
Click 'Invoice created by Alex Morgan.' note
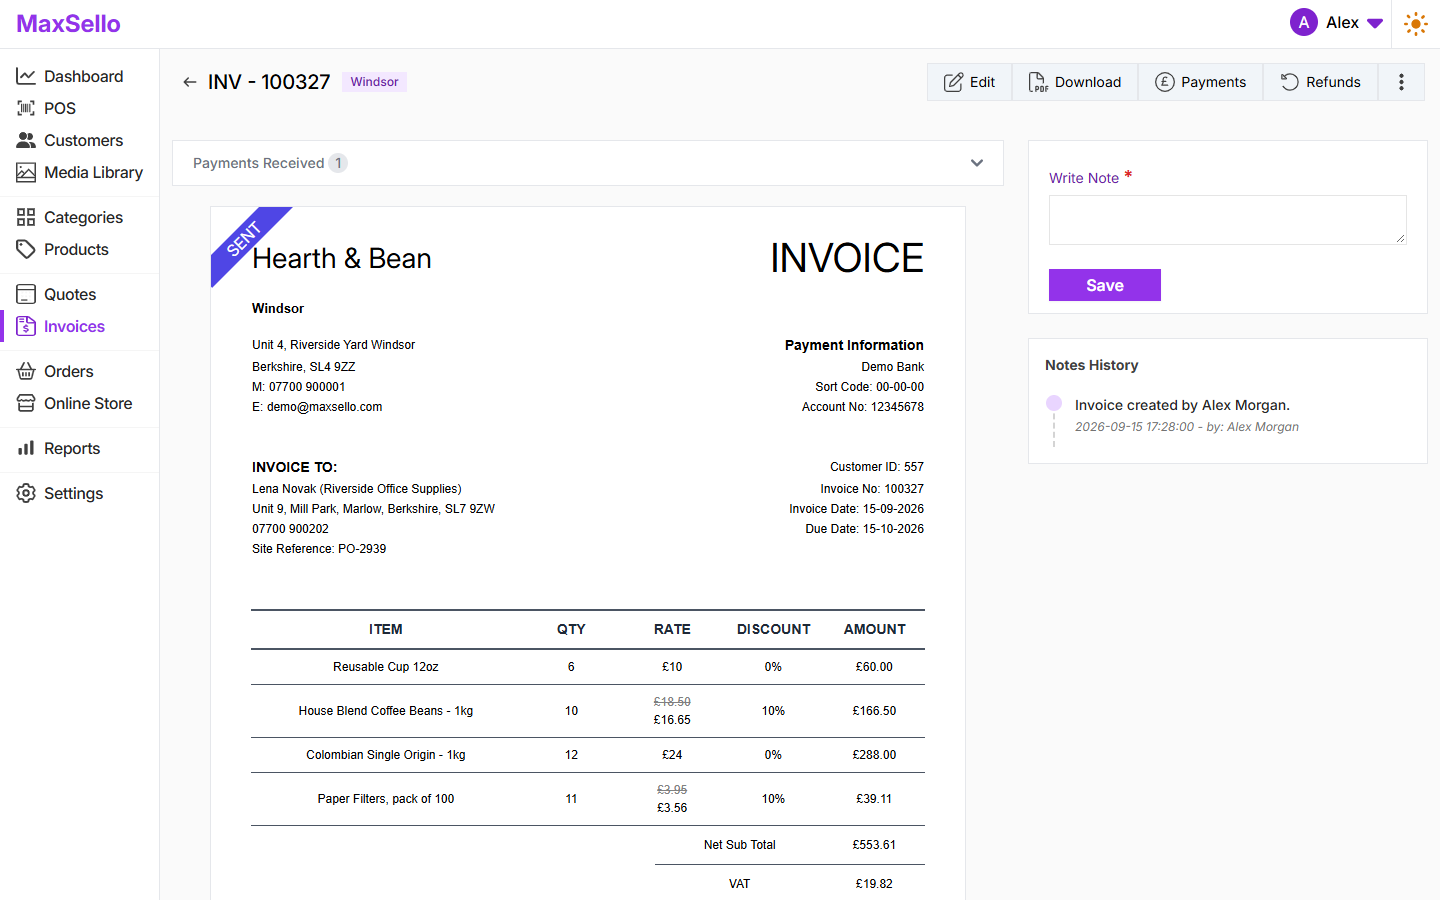pyautogui.click(x=1182, y=405)
